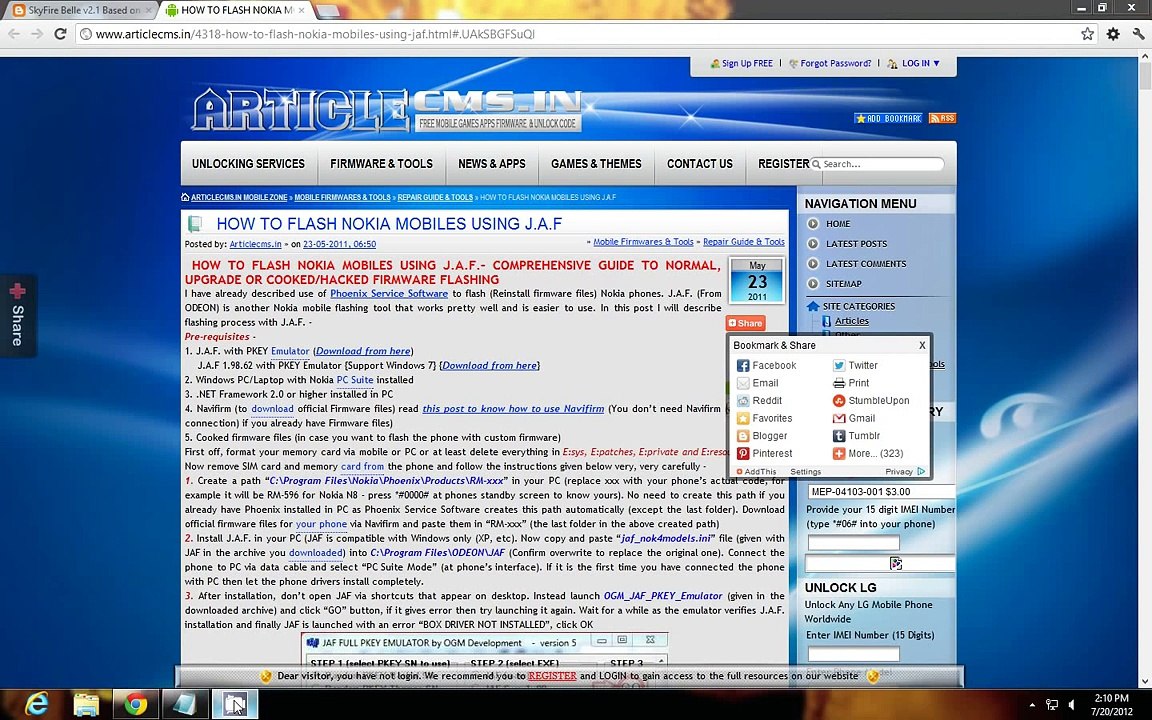This screenshot has width=1152, height=720.
Task: Close the Bookmark & Share popup
Action: pos(922,345)
